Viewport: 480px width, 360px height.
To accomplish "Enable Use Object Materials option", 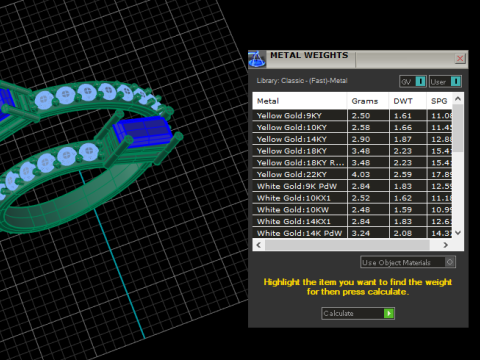I will pos(408,262).
